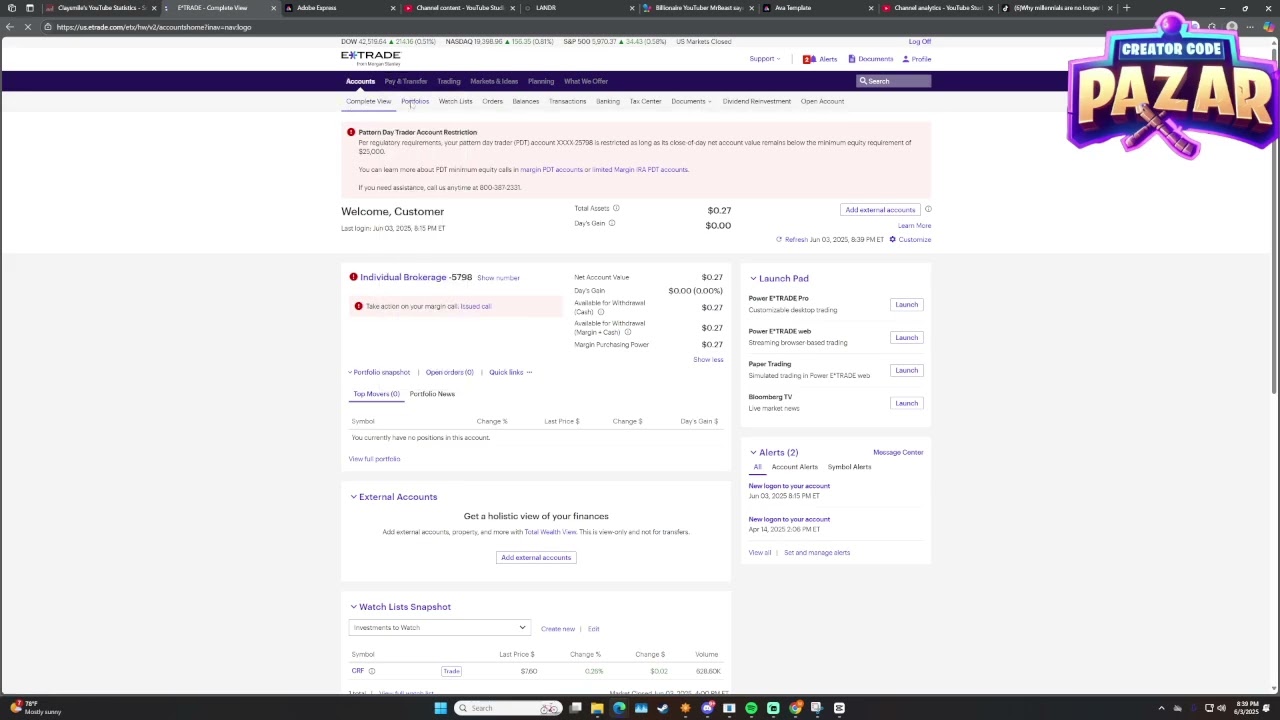The image size is (1280, 720).
Task: Open the Pay & Transfer menu
Action: click(405, 81)
